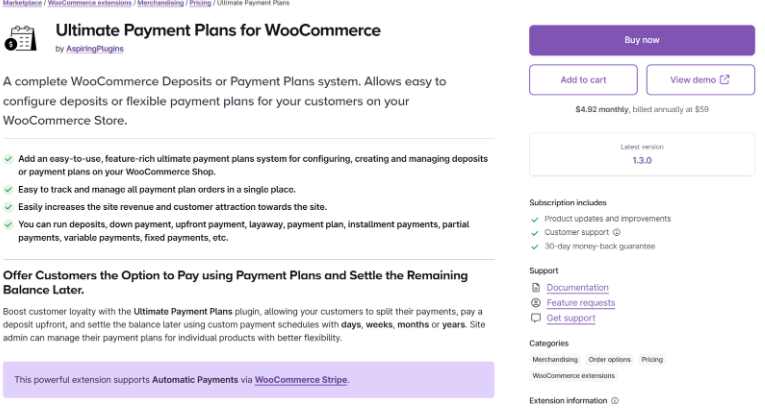Go to Marketplace breadcrumb

(x=21, y=4)
